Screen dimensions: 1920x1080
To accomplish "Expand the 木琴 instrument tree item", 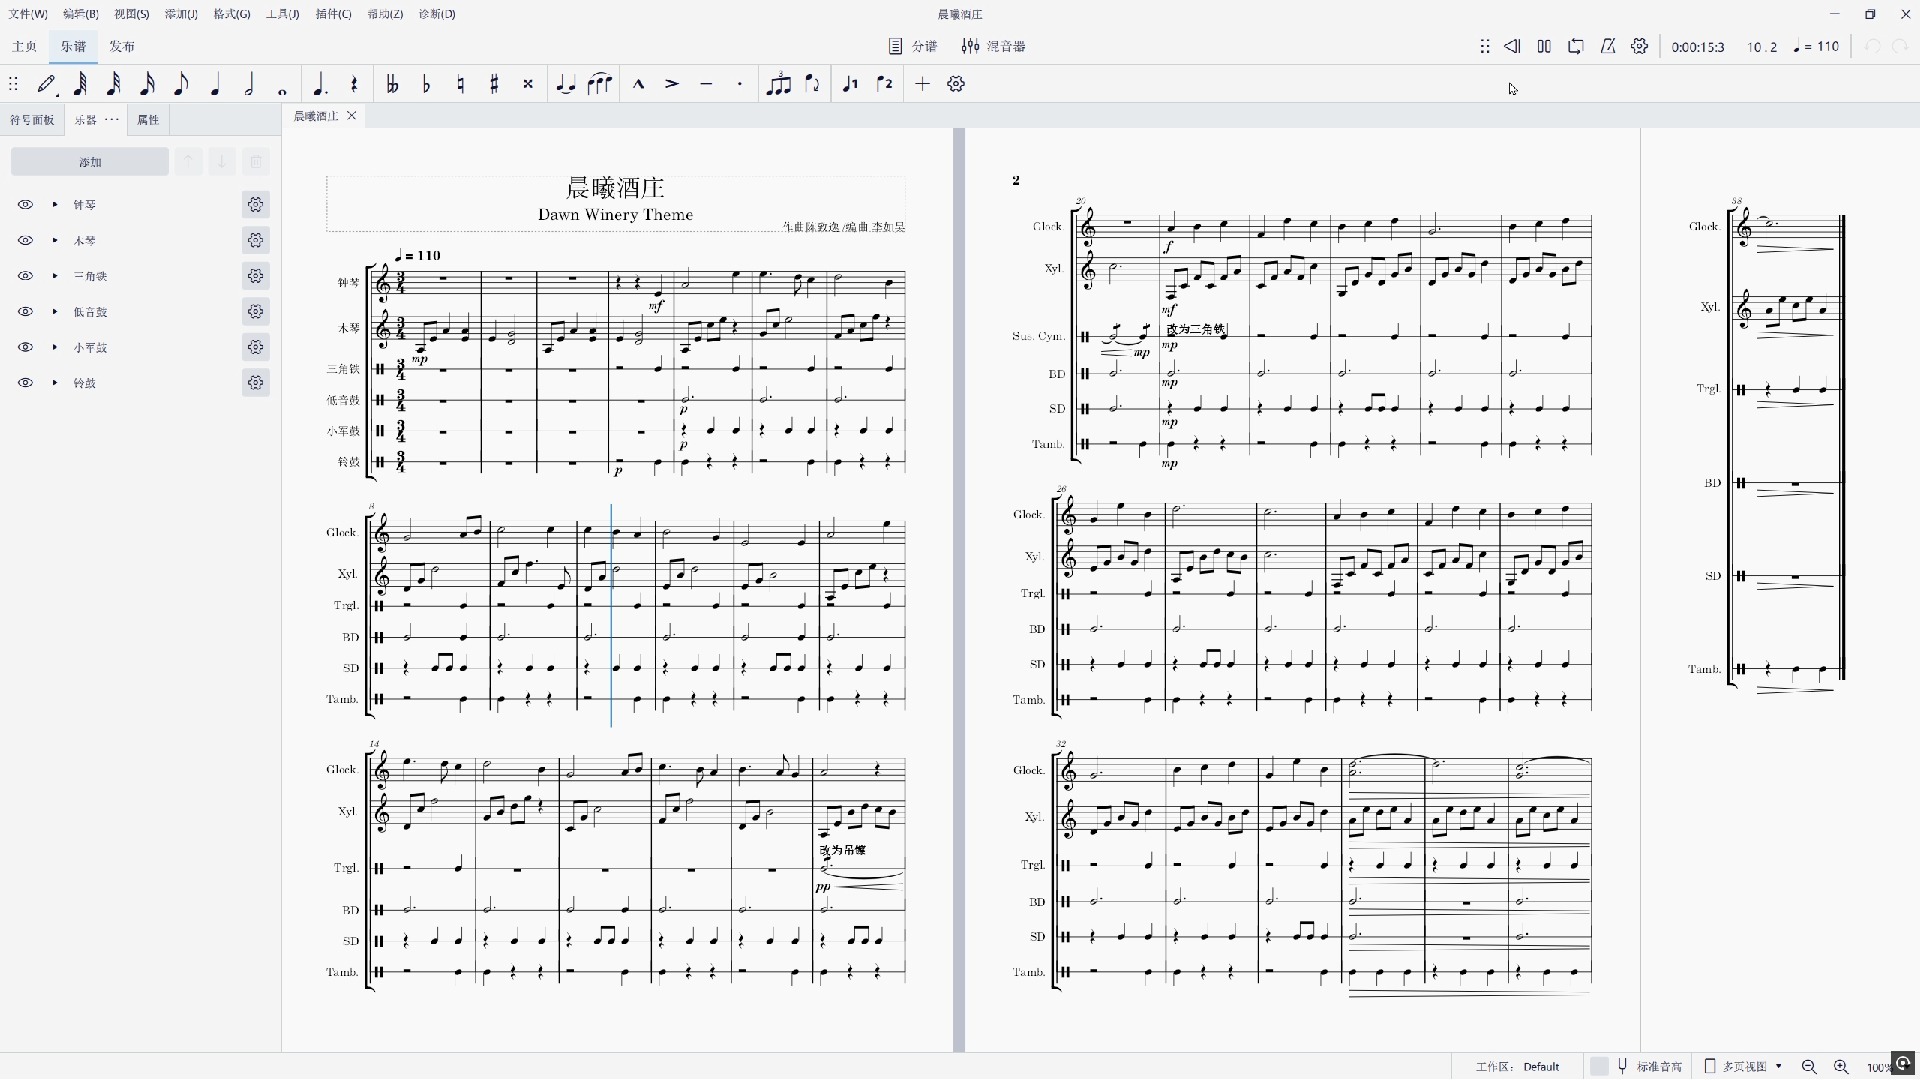I will 55,241.
